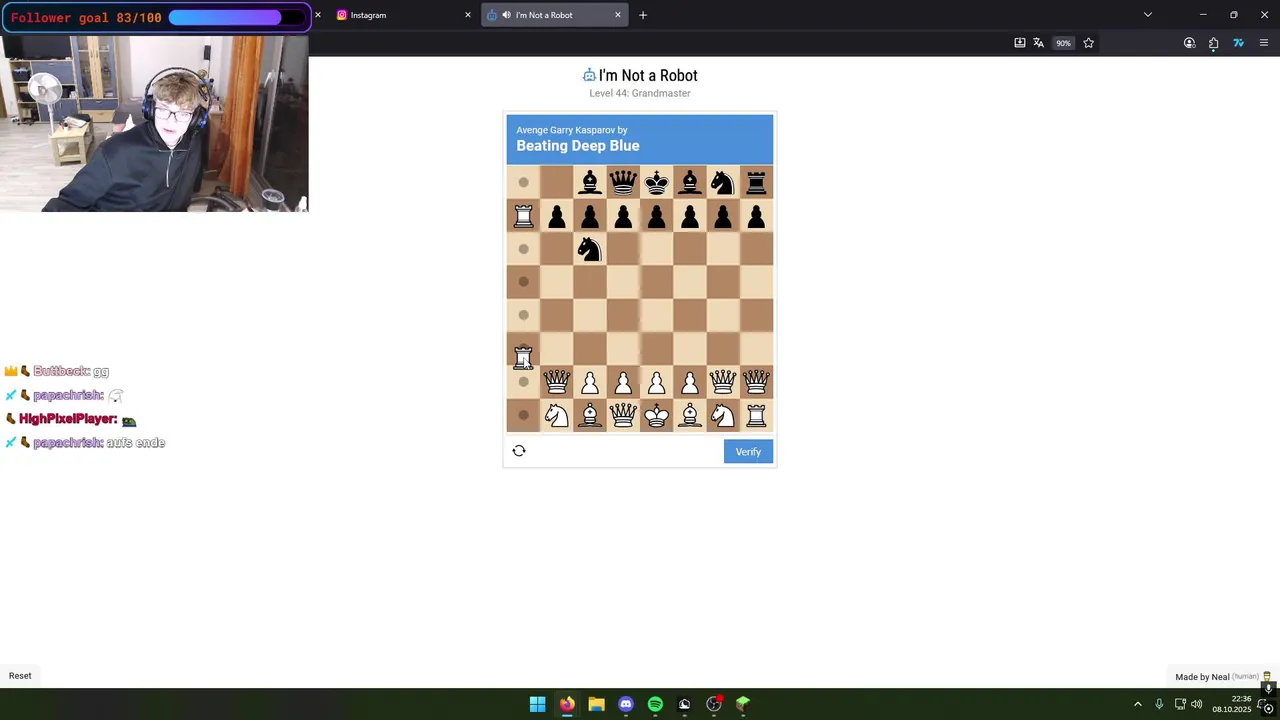The image size is (1280, 720).
Task: Click the install app icon in address bar
Action: (1019, 43)
